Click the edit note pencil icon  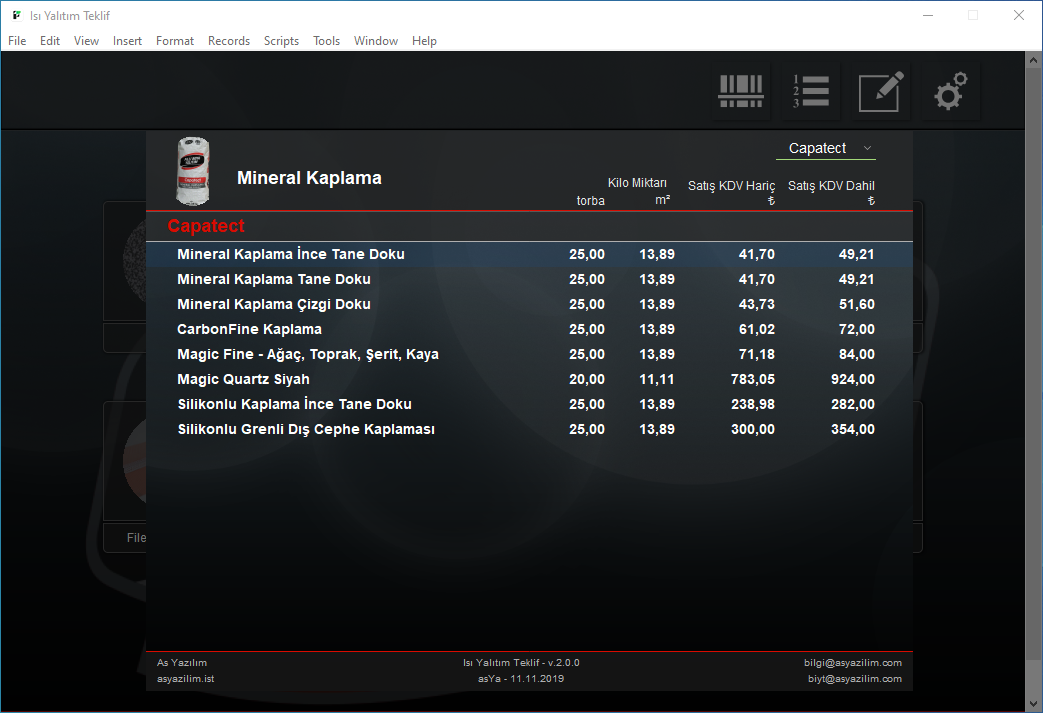tap(880, 91)
